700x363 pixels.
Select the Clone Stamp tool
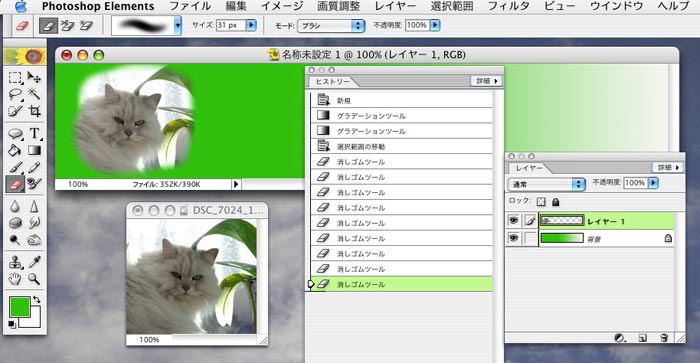tap(15, 262)
